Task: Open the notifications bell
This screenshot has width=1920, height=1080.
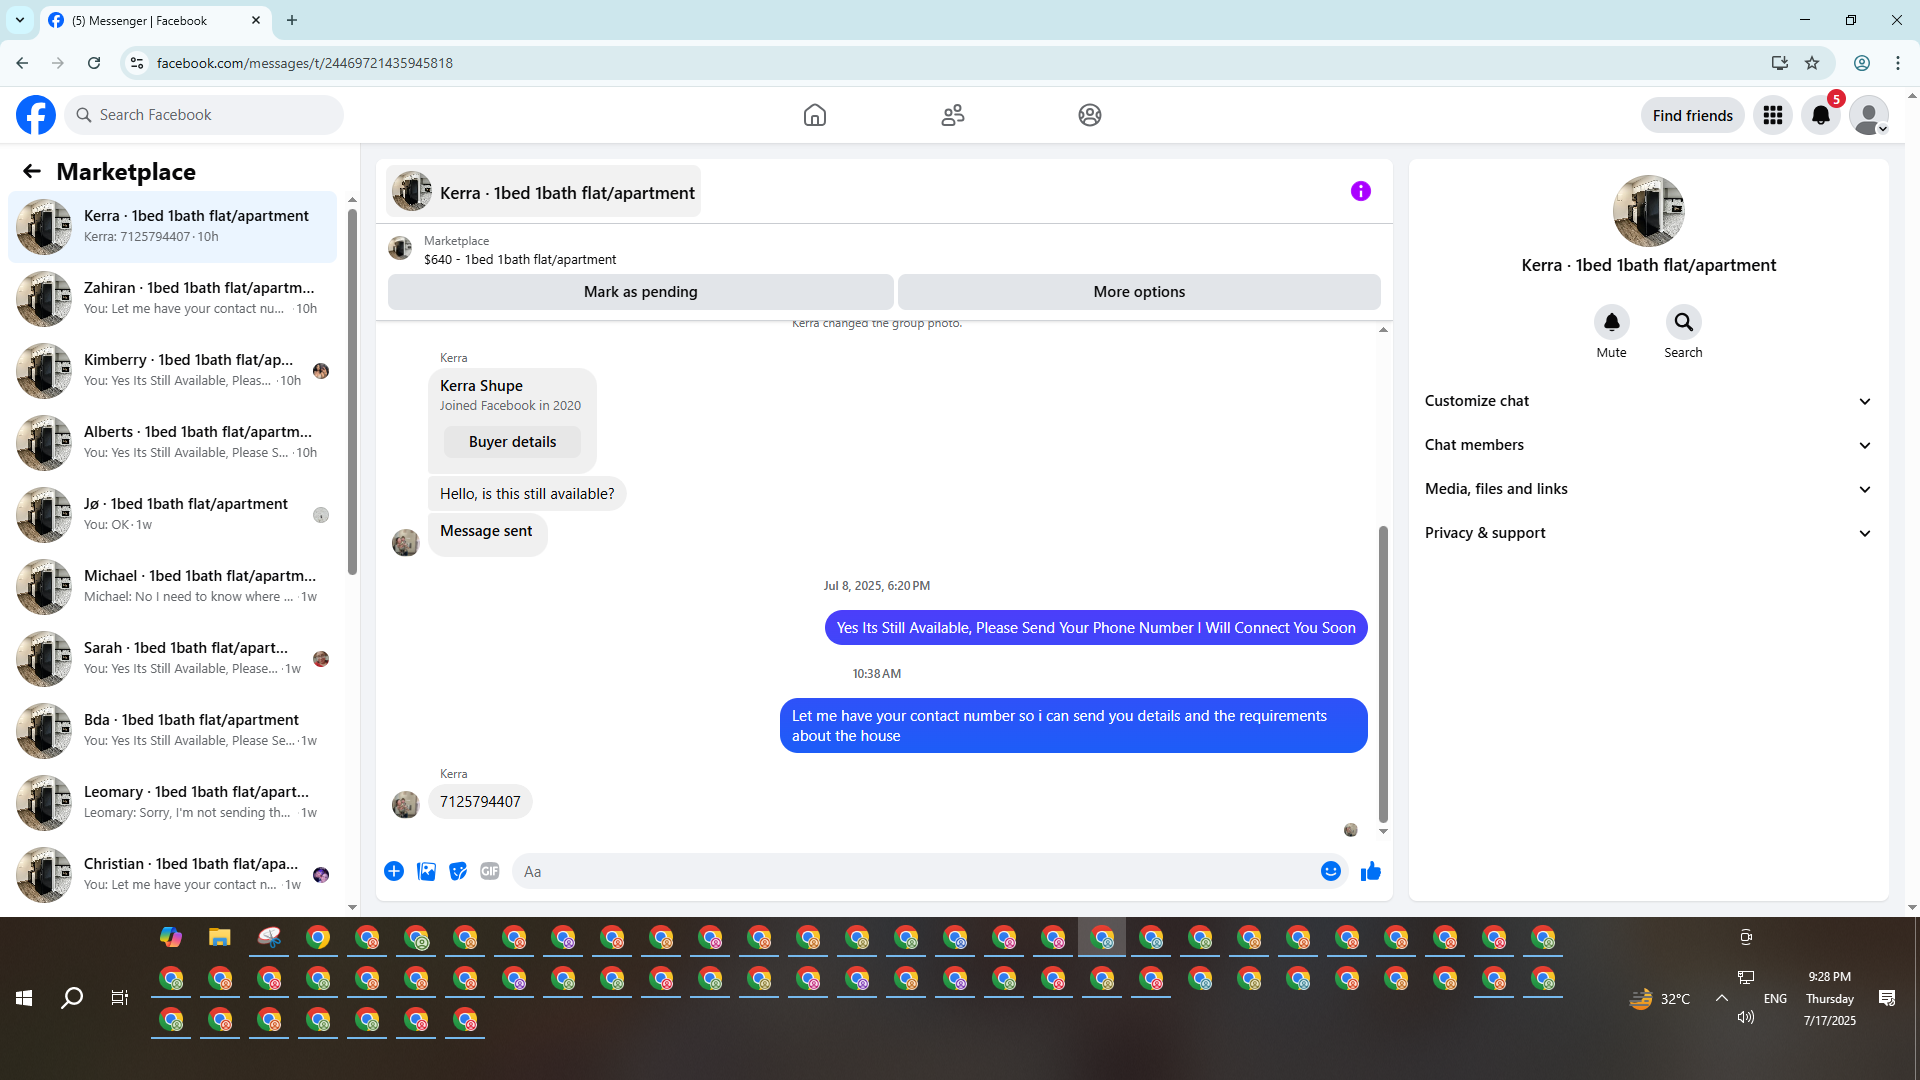Action: [1821, 115]
